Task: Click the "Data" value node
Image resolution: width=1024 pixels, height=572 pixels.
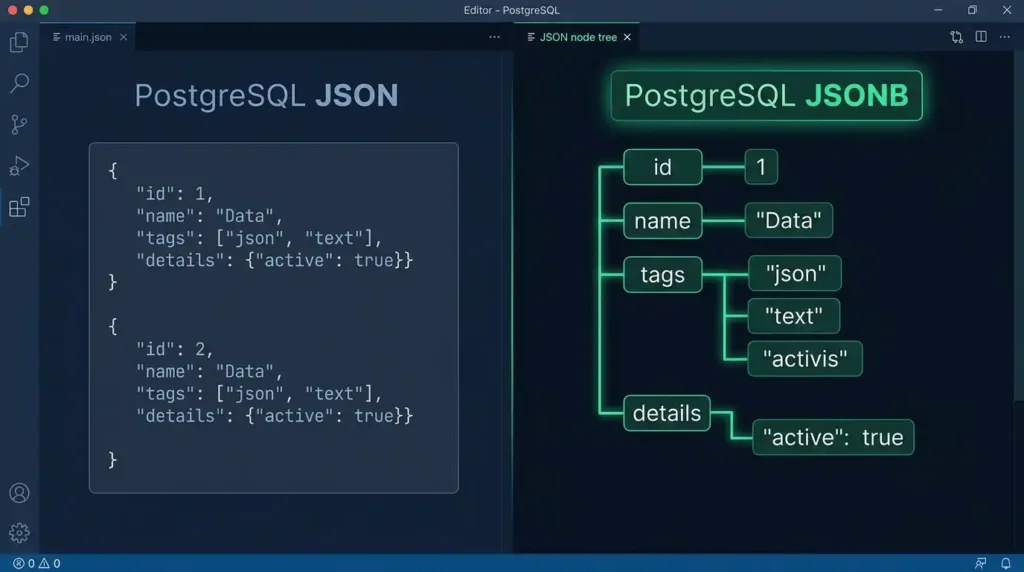Action: tap(789, 221)
